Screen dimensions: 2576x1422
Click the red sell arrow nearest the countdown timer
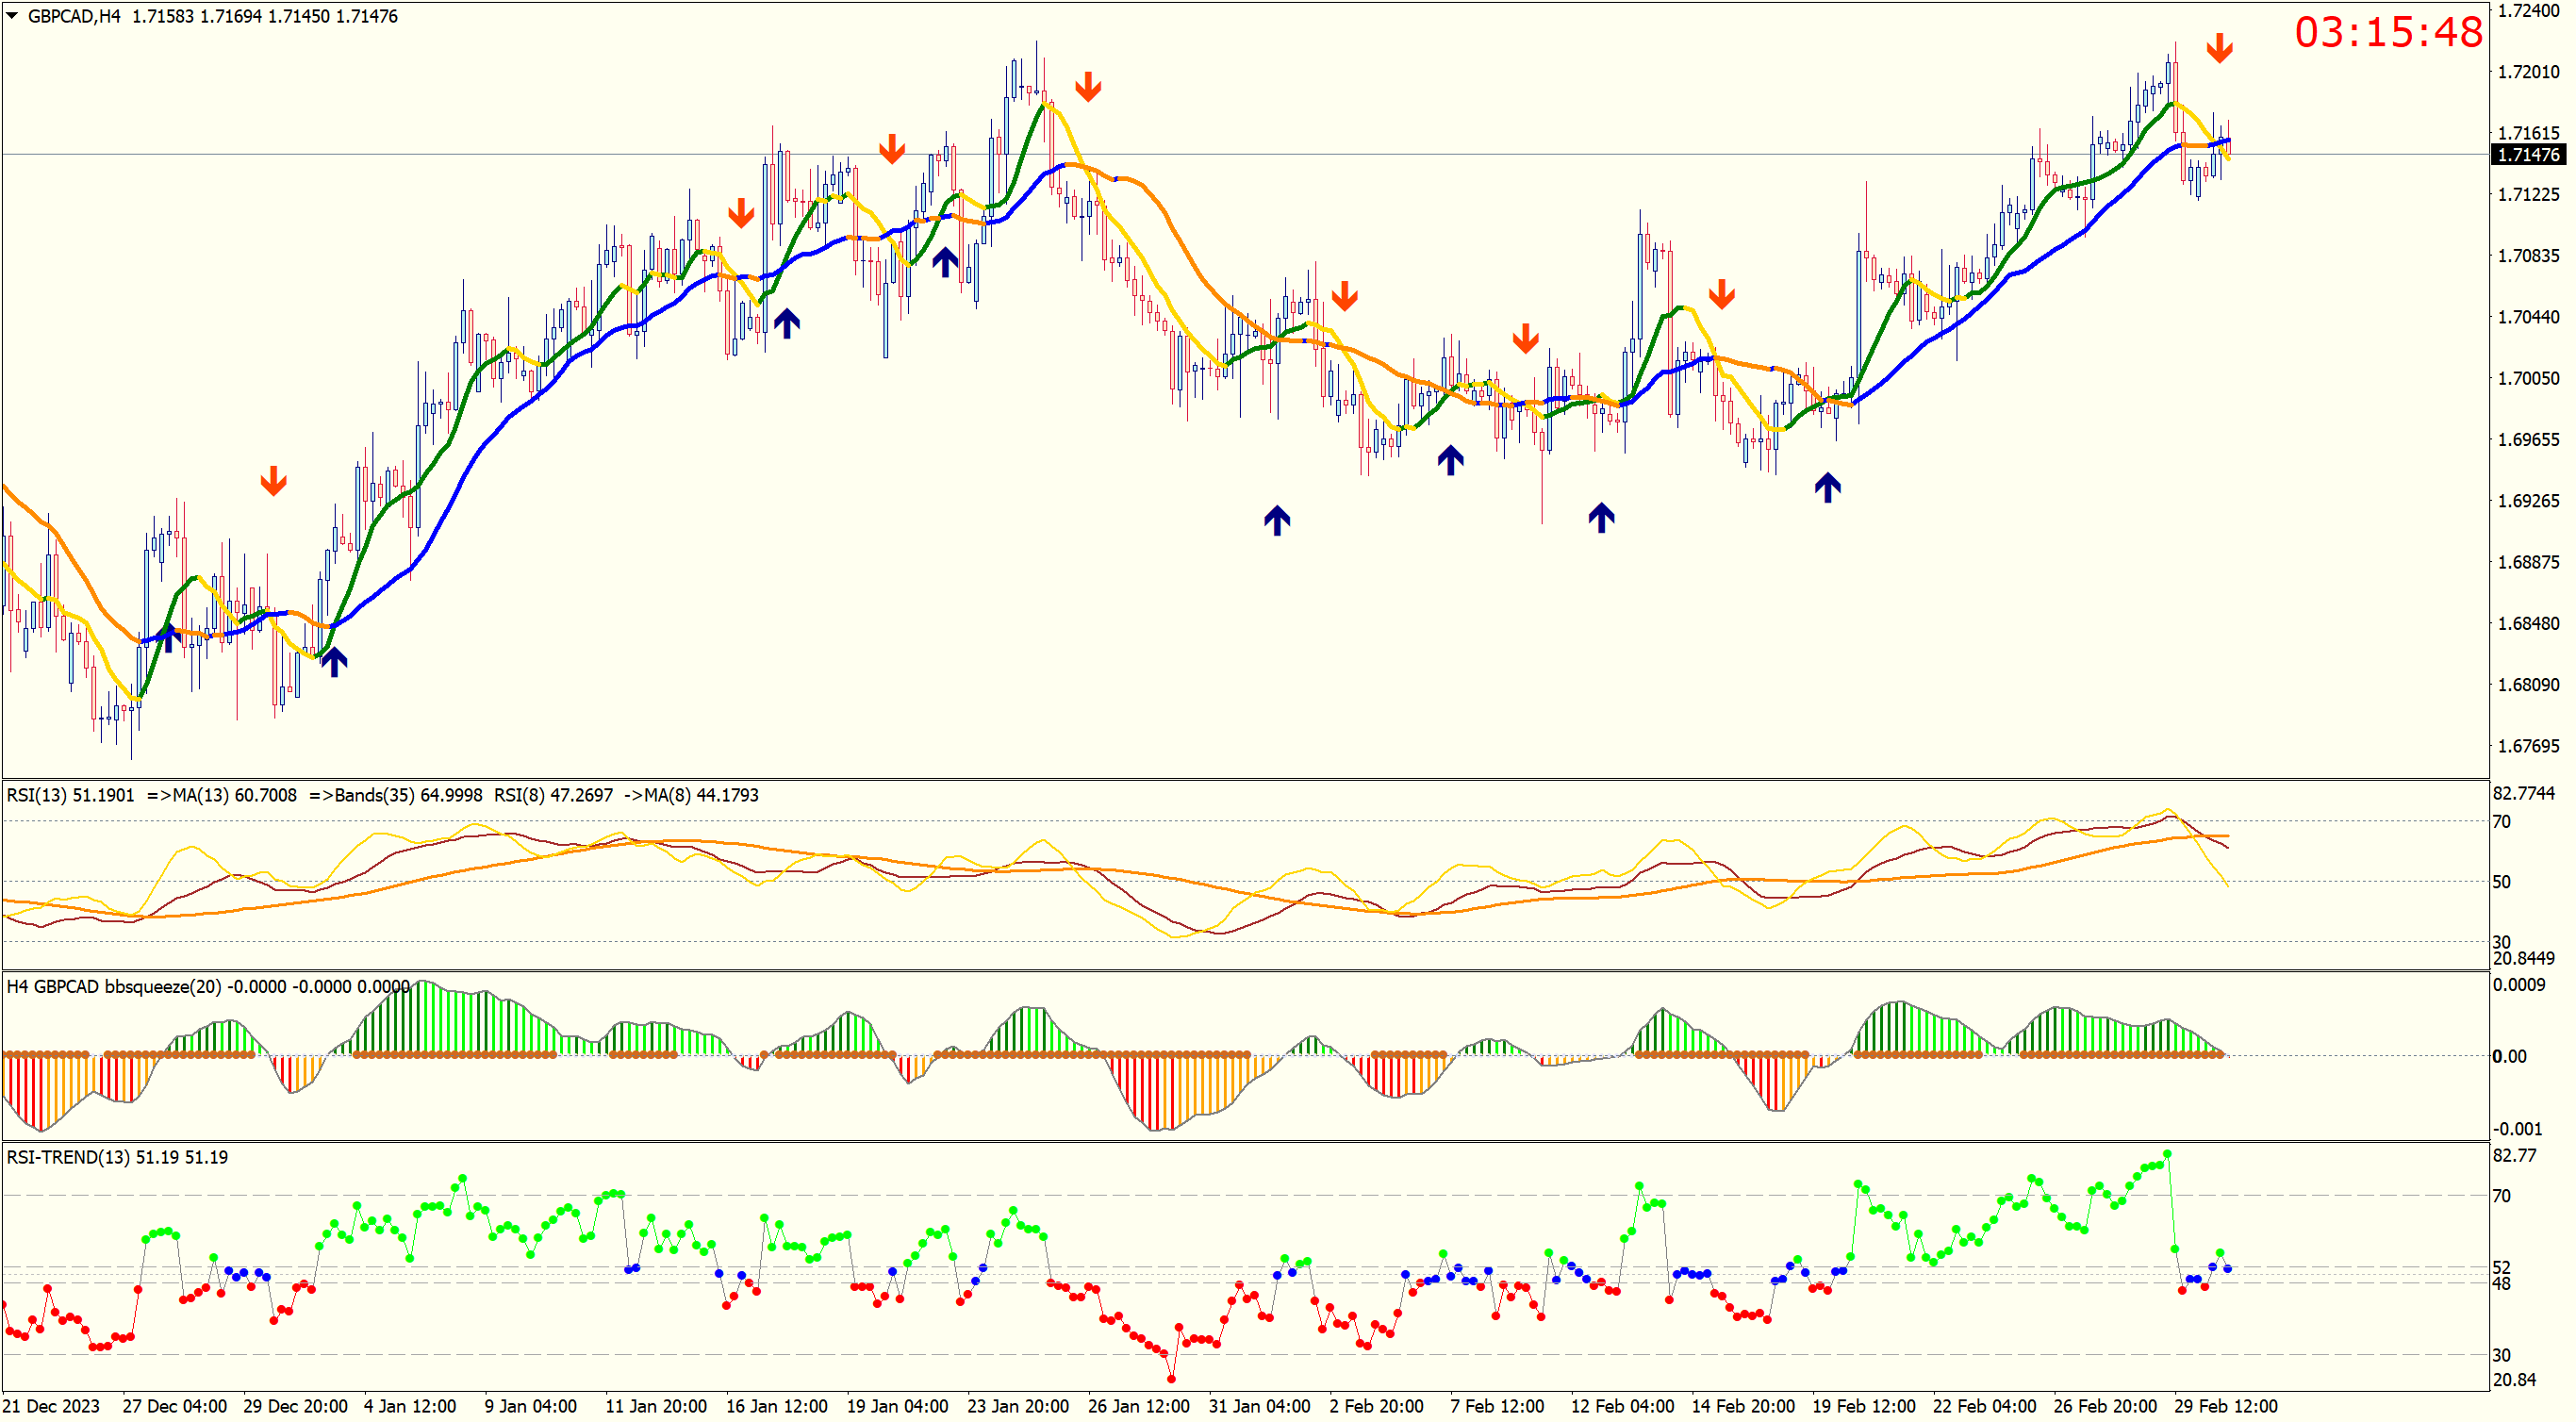pos(2219,47)
